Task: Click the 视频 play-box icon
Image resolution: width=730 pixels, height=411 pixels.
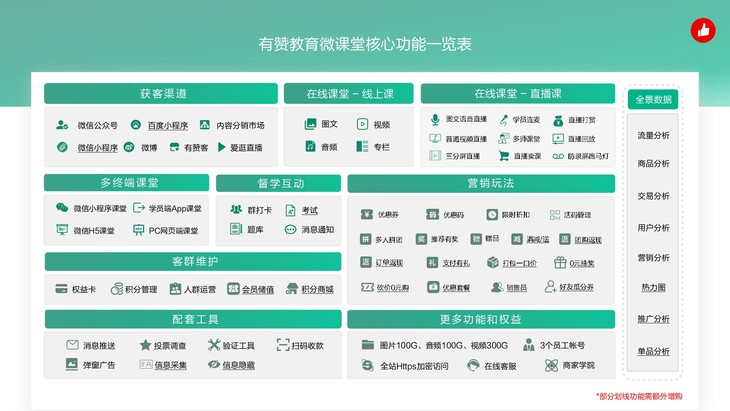Action: pos(362,124)
